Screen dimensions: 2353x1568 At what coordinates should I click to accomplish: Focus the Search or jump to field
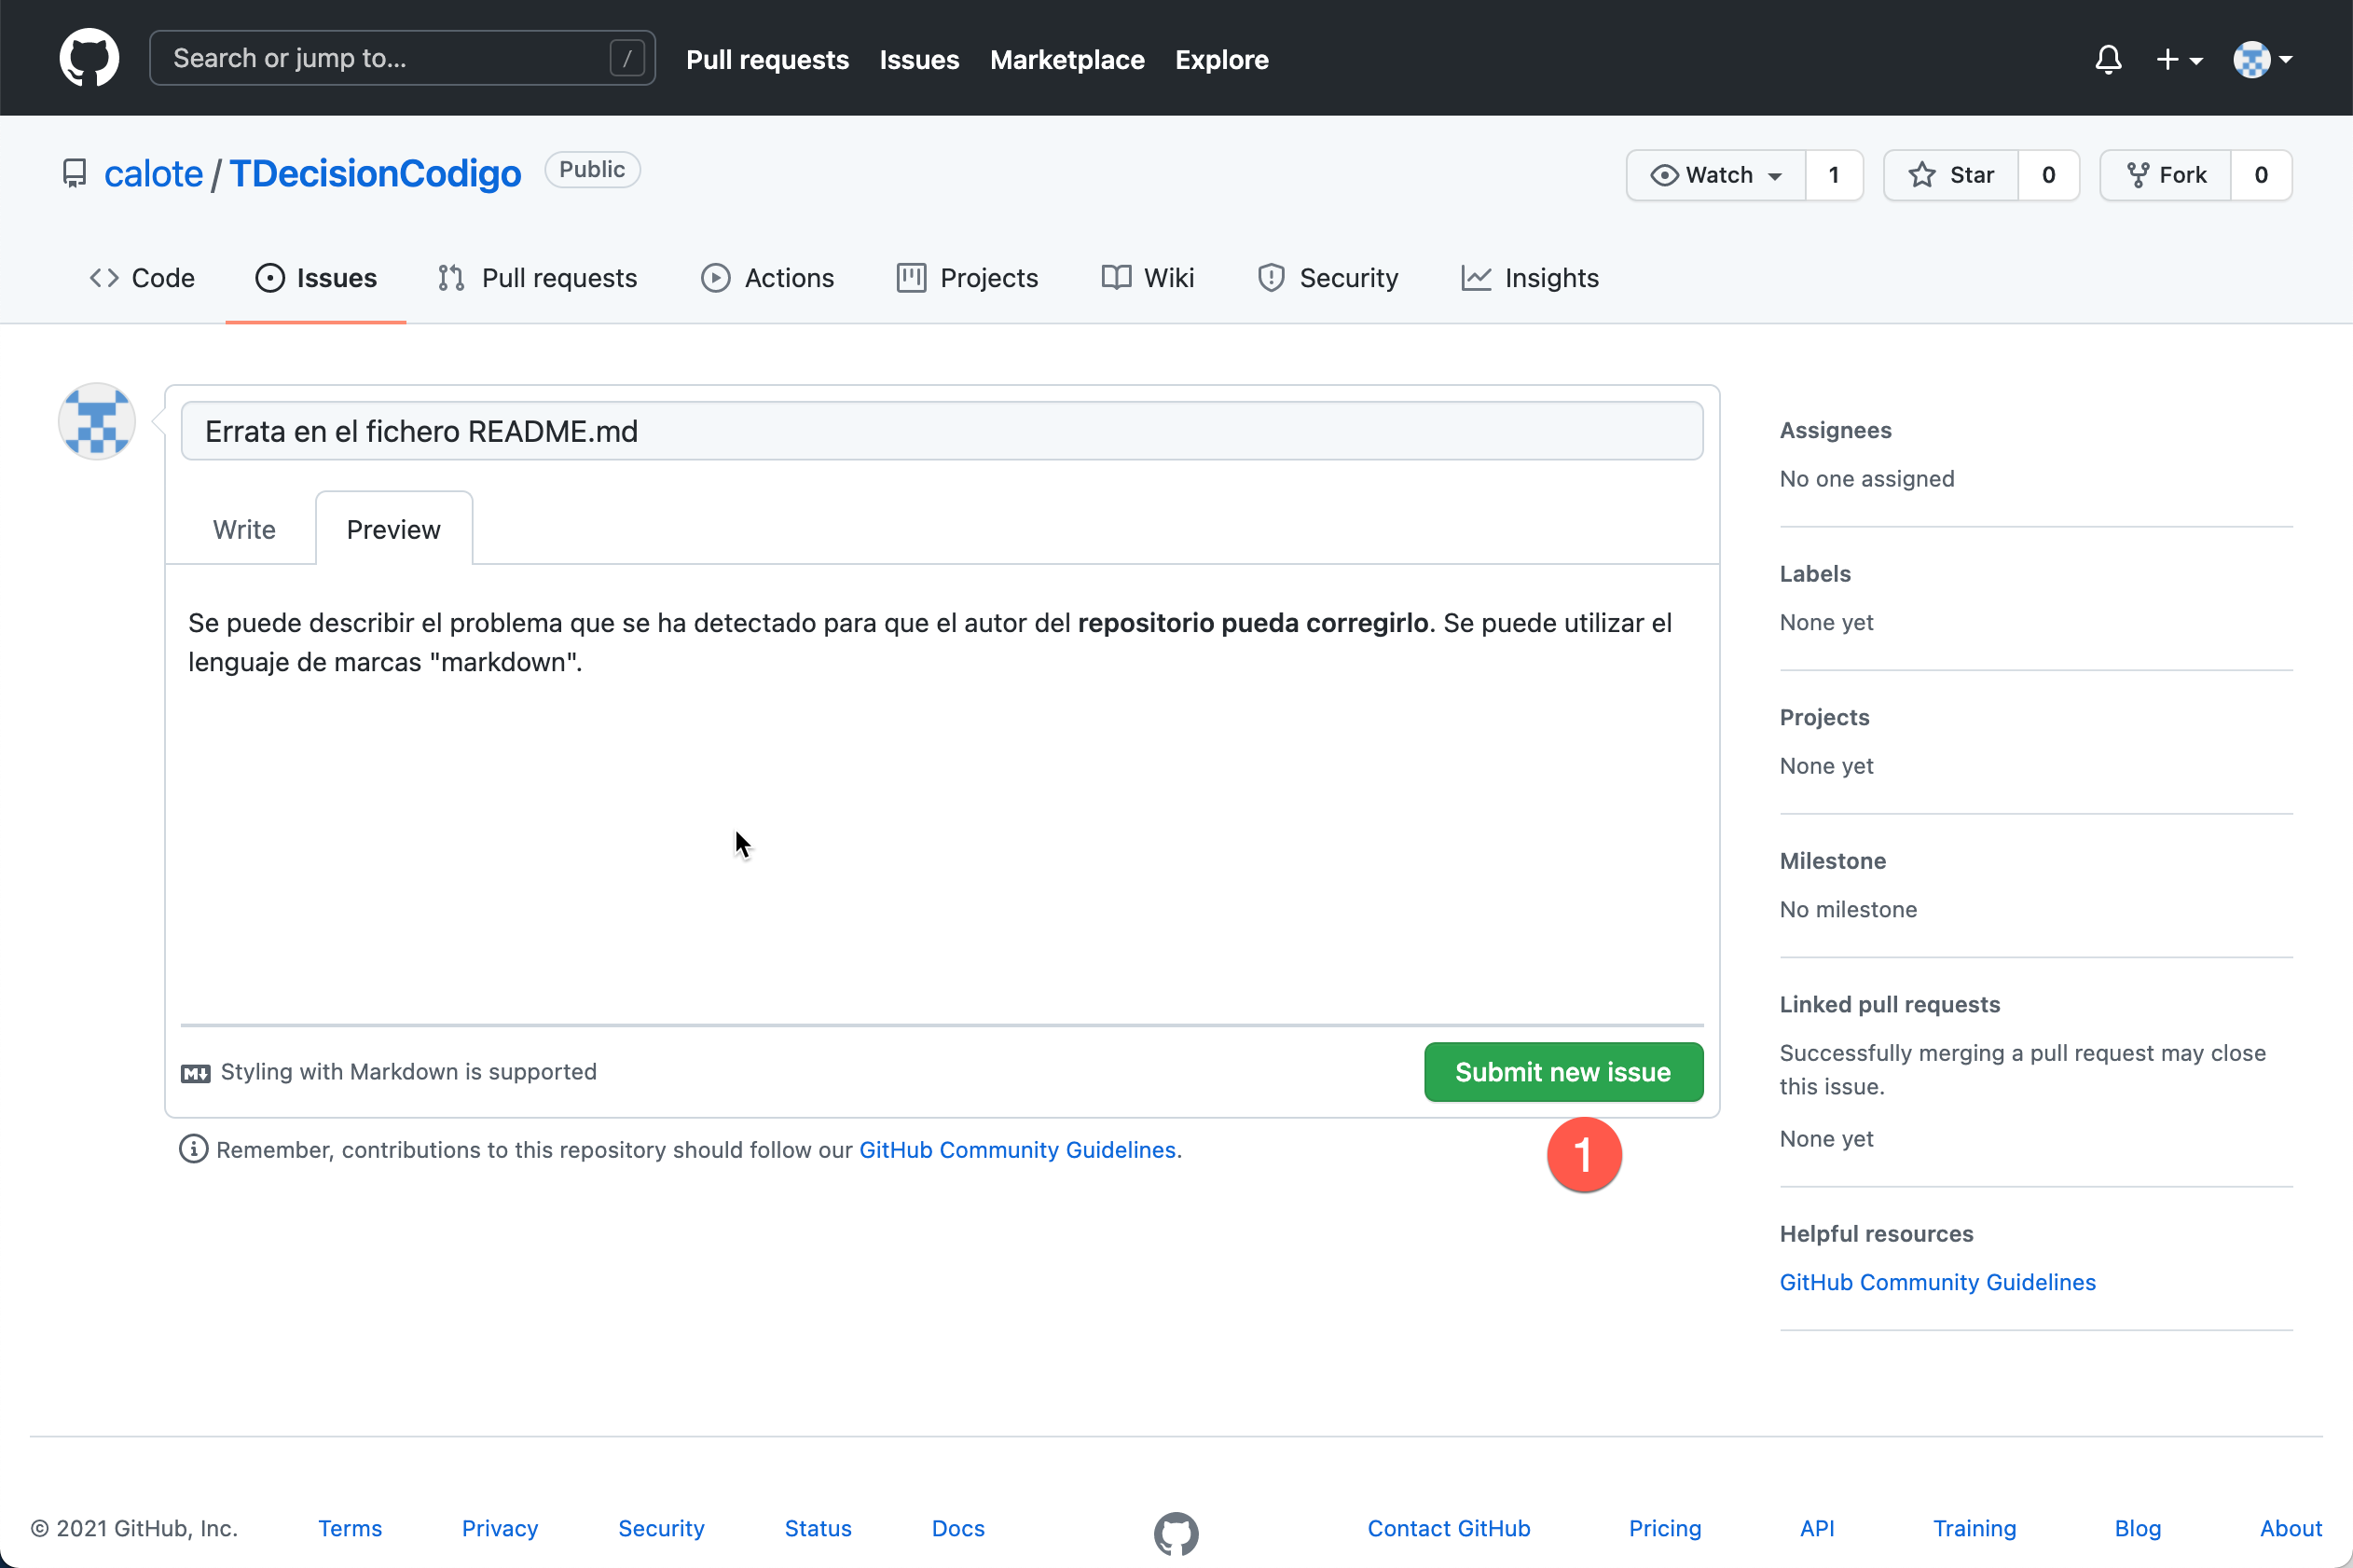(x=402, y=58)
